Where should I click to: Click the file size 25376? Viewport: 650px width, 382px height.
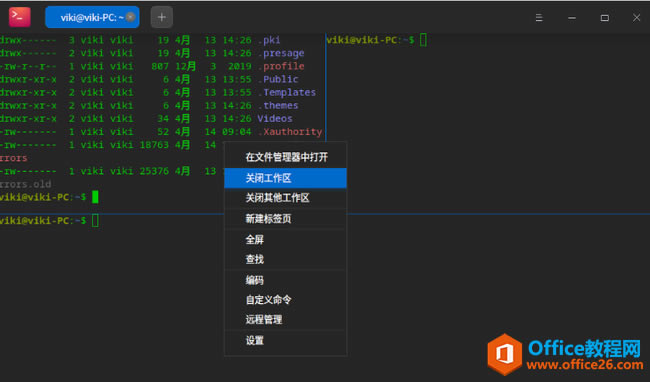click(154, 171)
